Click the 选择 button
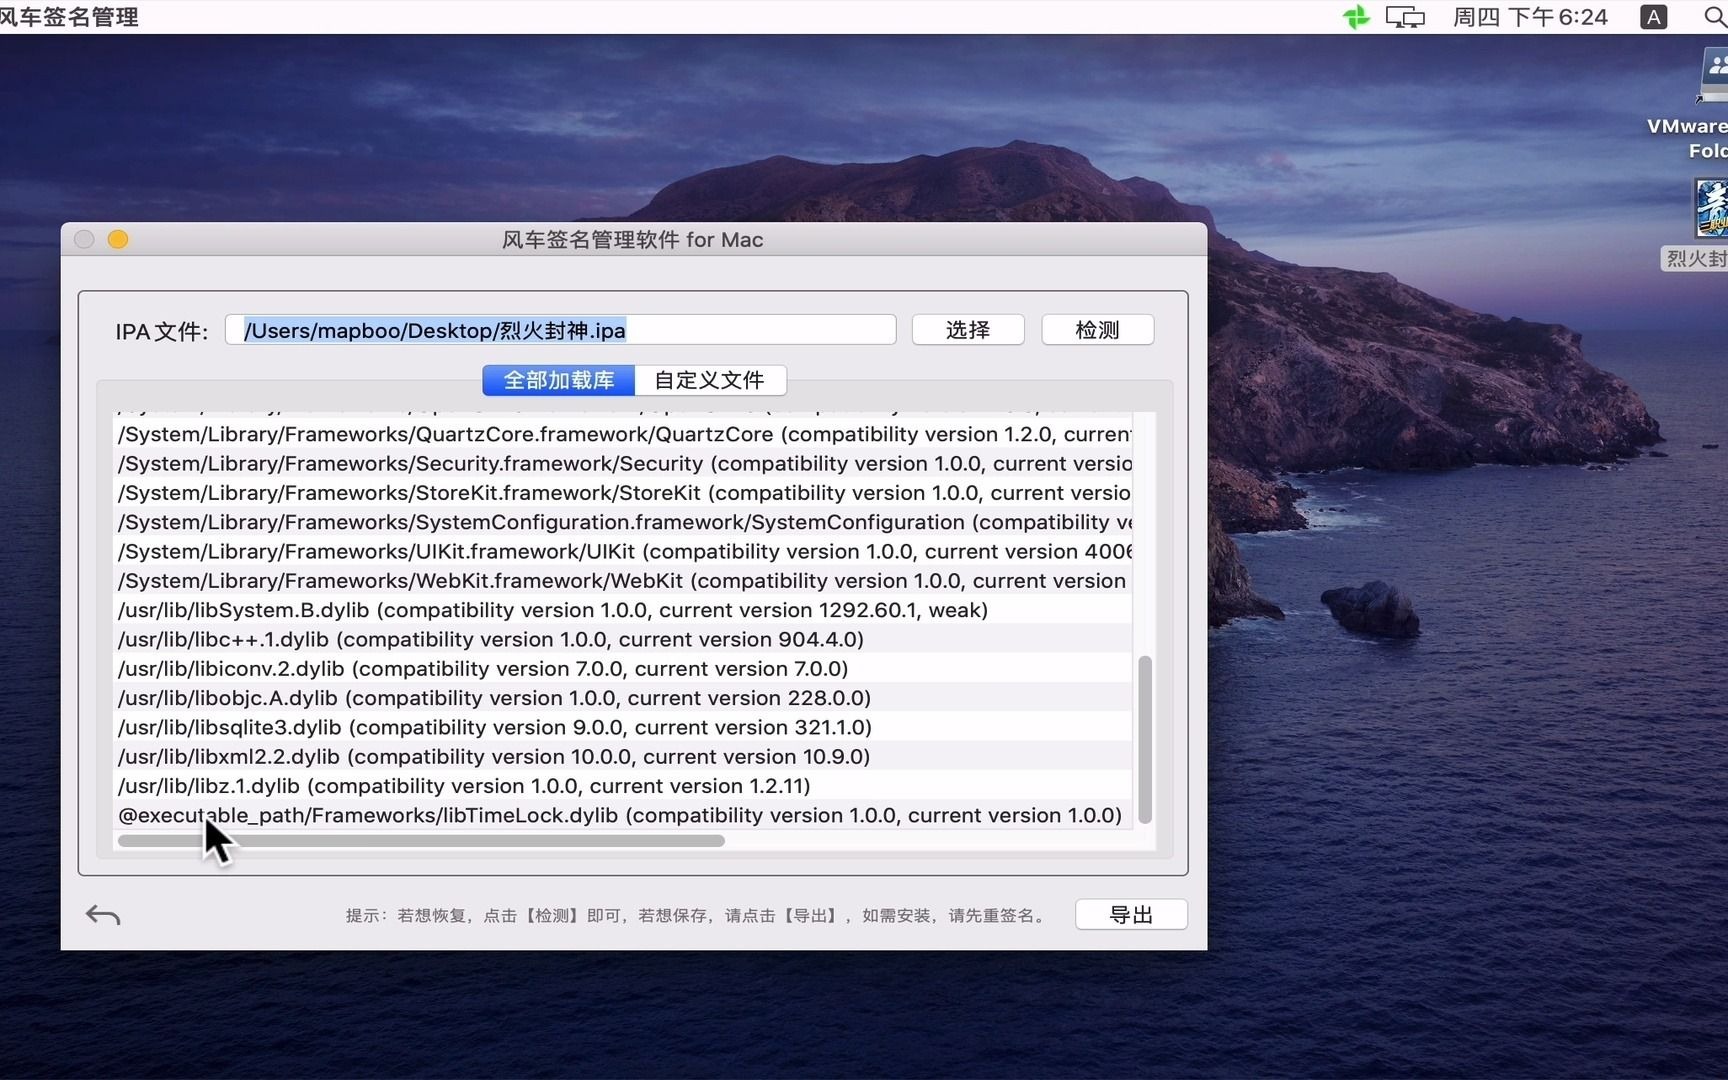The image size is (1728, 1080). point(967,330)
